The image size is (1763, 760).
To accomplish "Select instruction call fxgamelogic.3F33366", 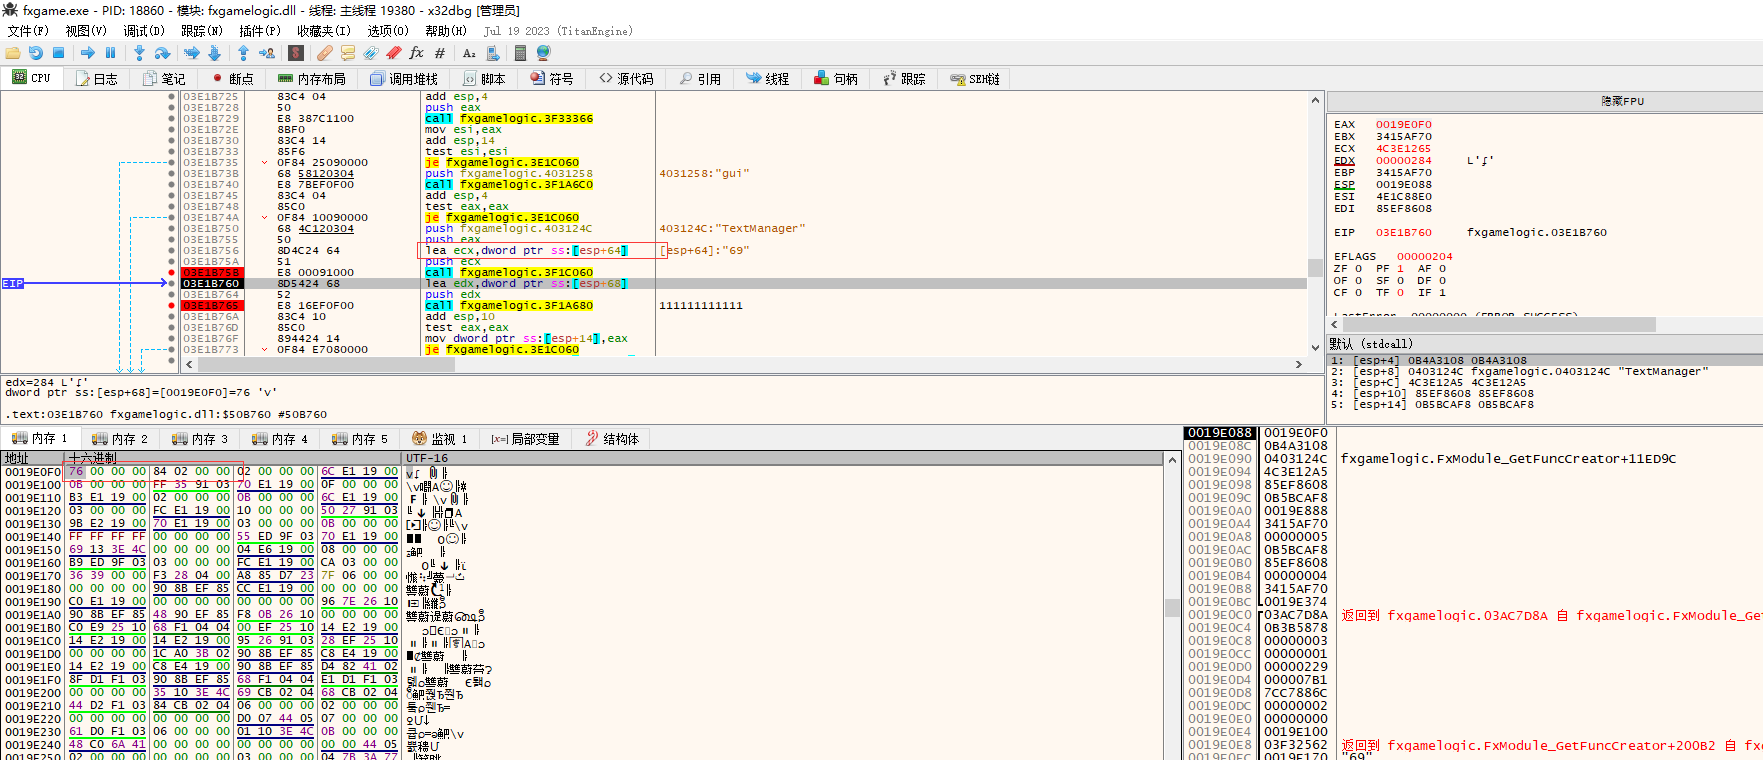I will [x=509, y=119].
